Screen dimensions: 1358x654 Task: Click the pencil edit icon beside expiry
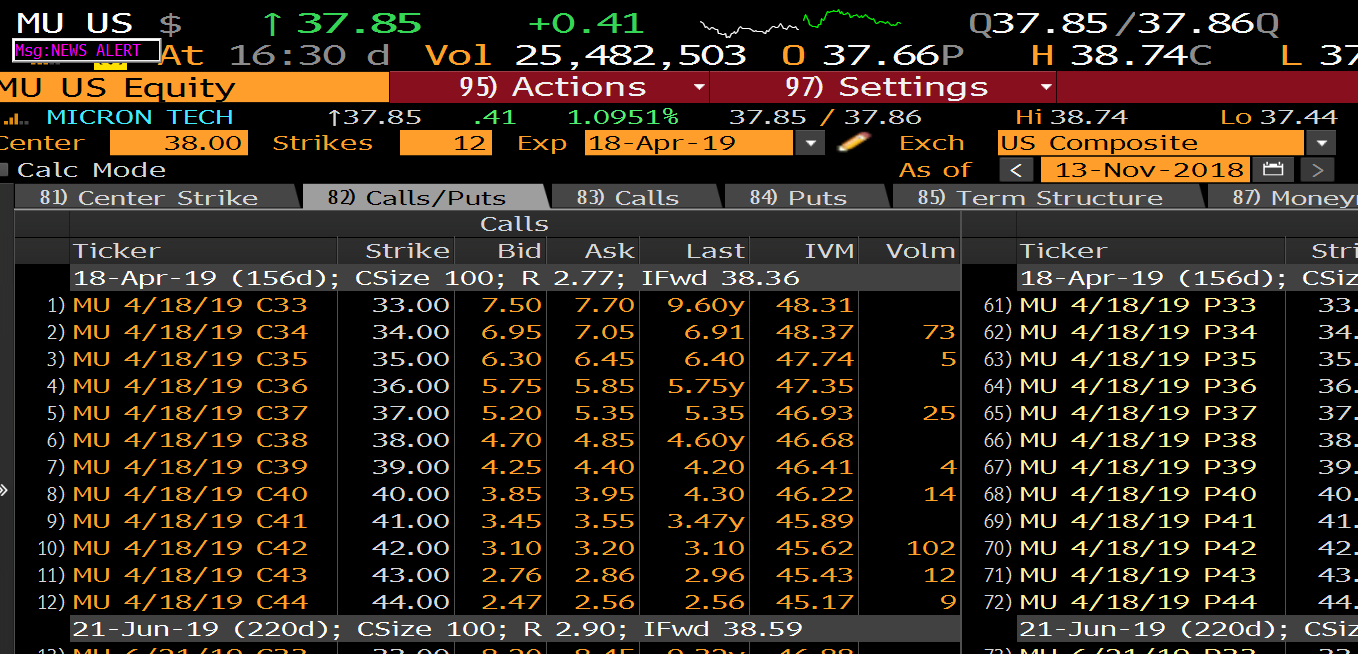pos(854,142)
